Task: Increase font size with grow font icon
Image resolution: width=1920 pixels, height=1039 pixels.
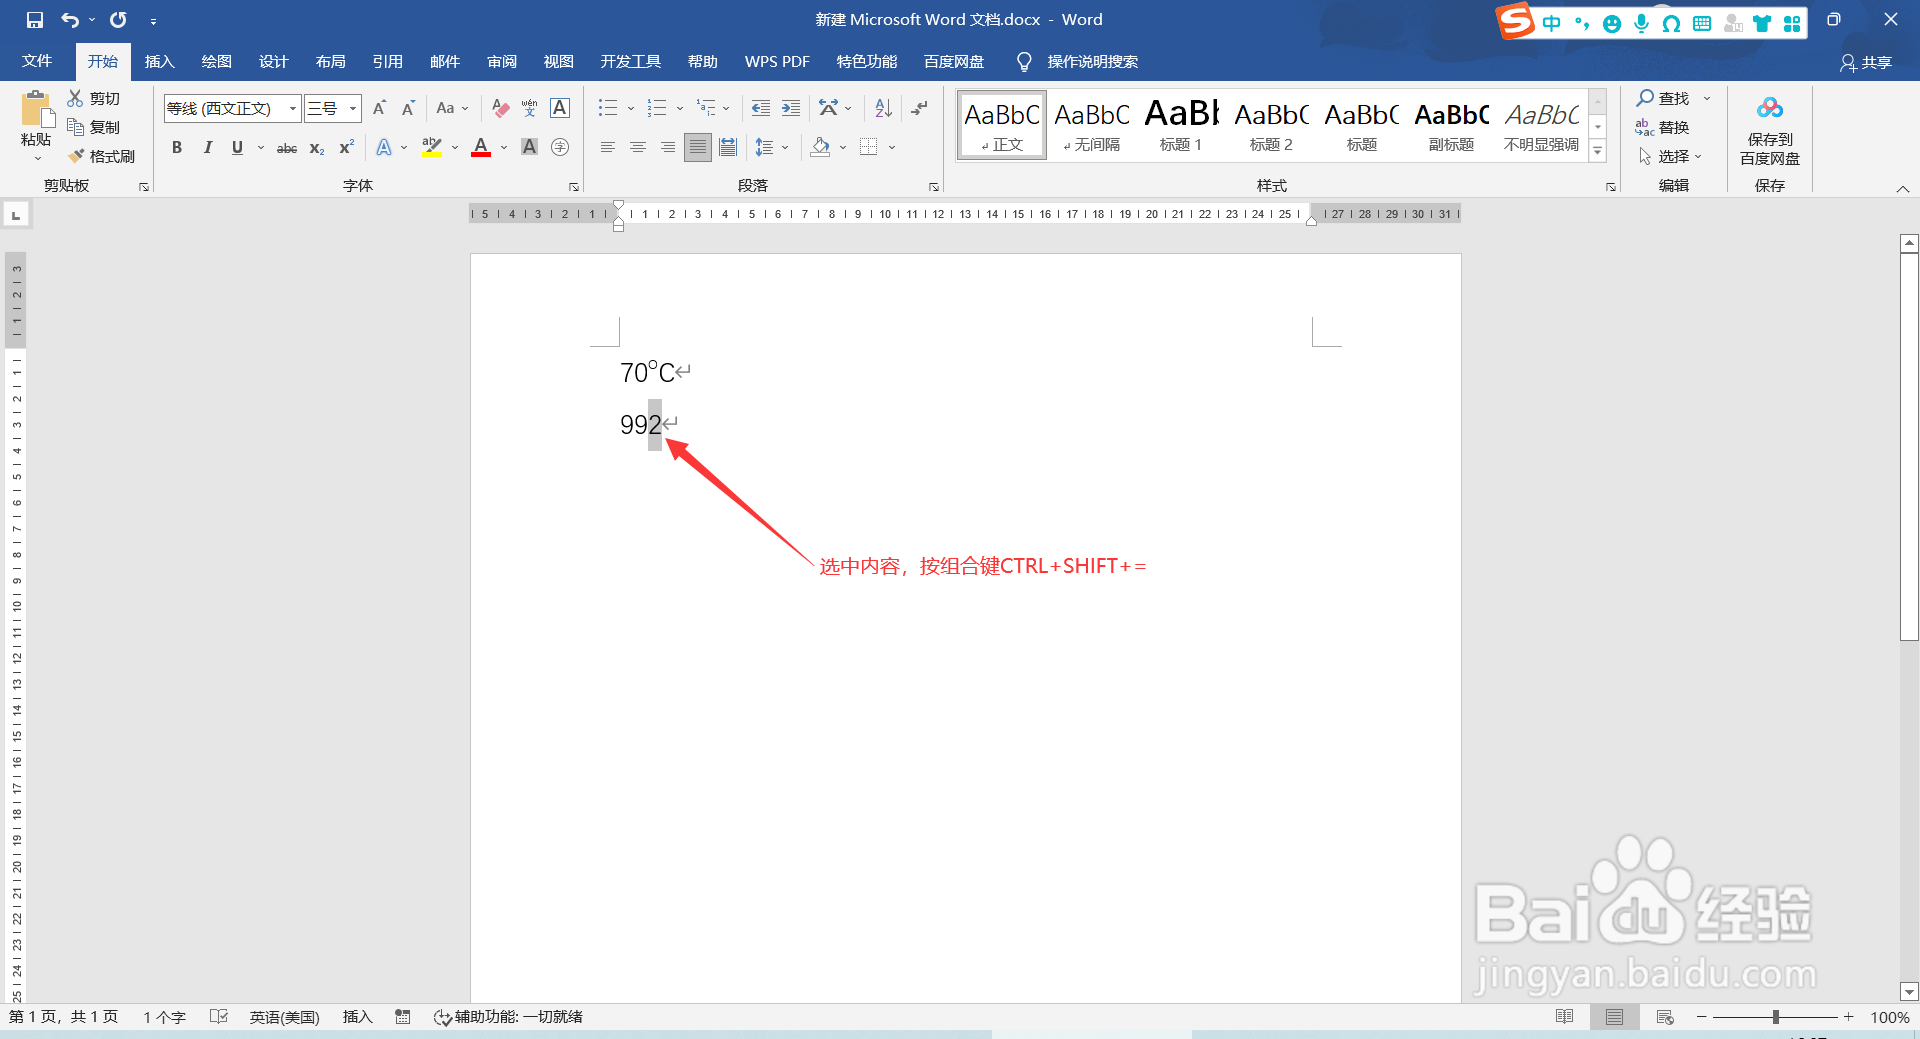Action: point(379,108)
